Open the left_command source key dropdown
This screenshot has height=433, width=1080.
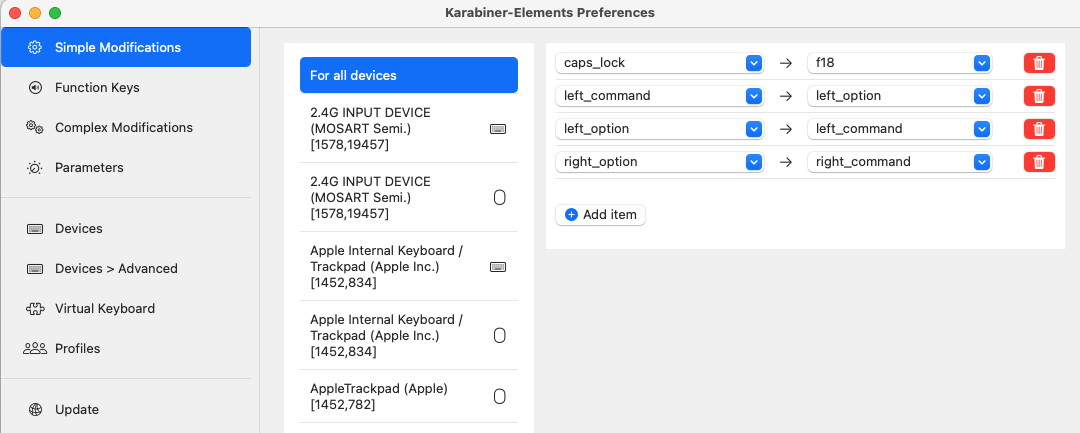[x=659, y=96]
